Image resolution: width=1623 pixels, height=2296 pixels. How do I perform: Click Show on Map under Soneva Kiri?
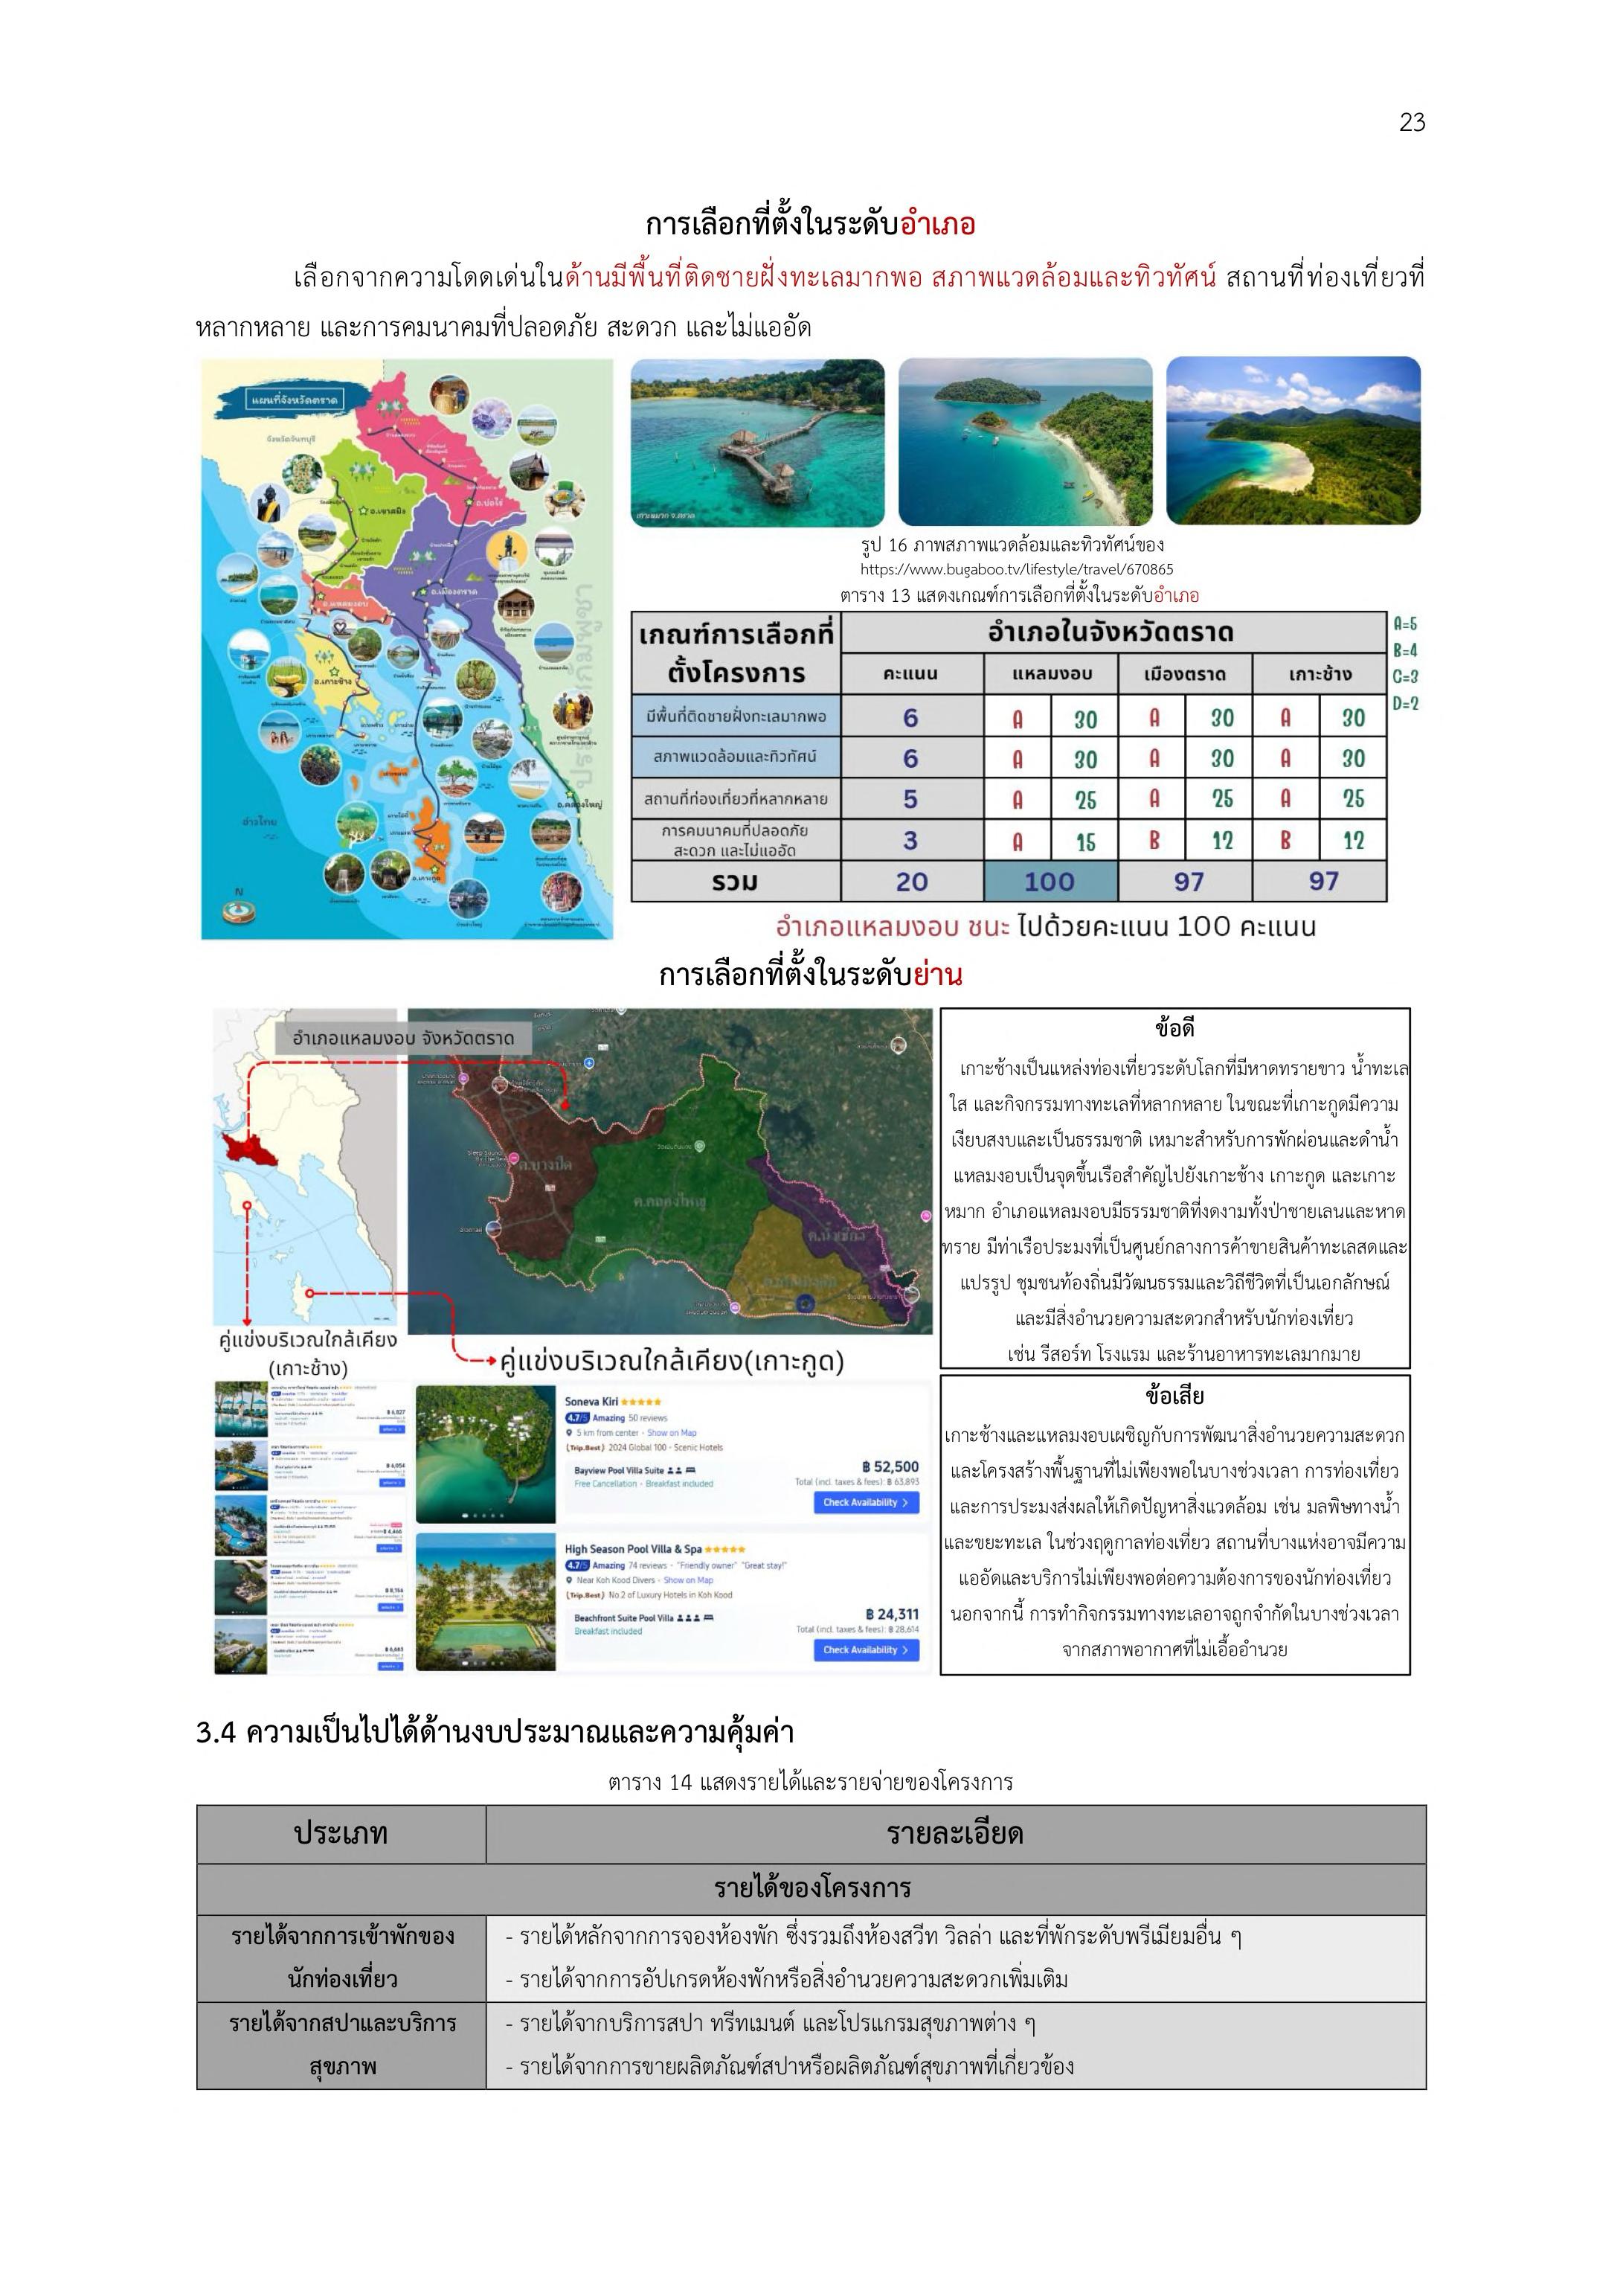pos(671,1432)
